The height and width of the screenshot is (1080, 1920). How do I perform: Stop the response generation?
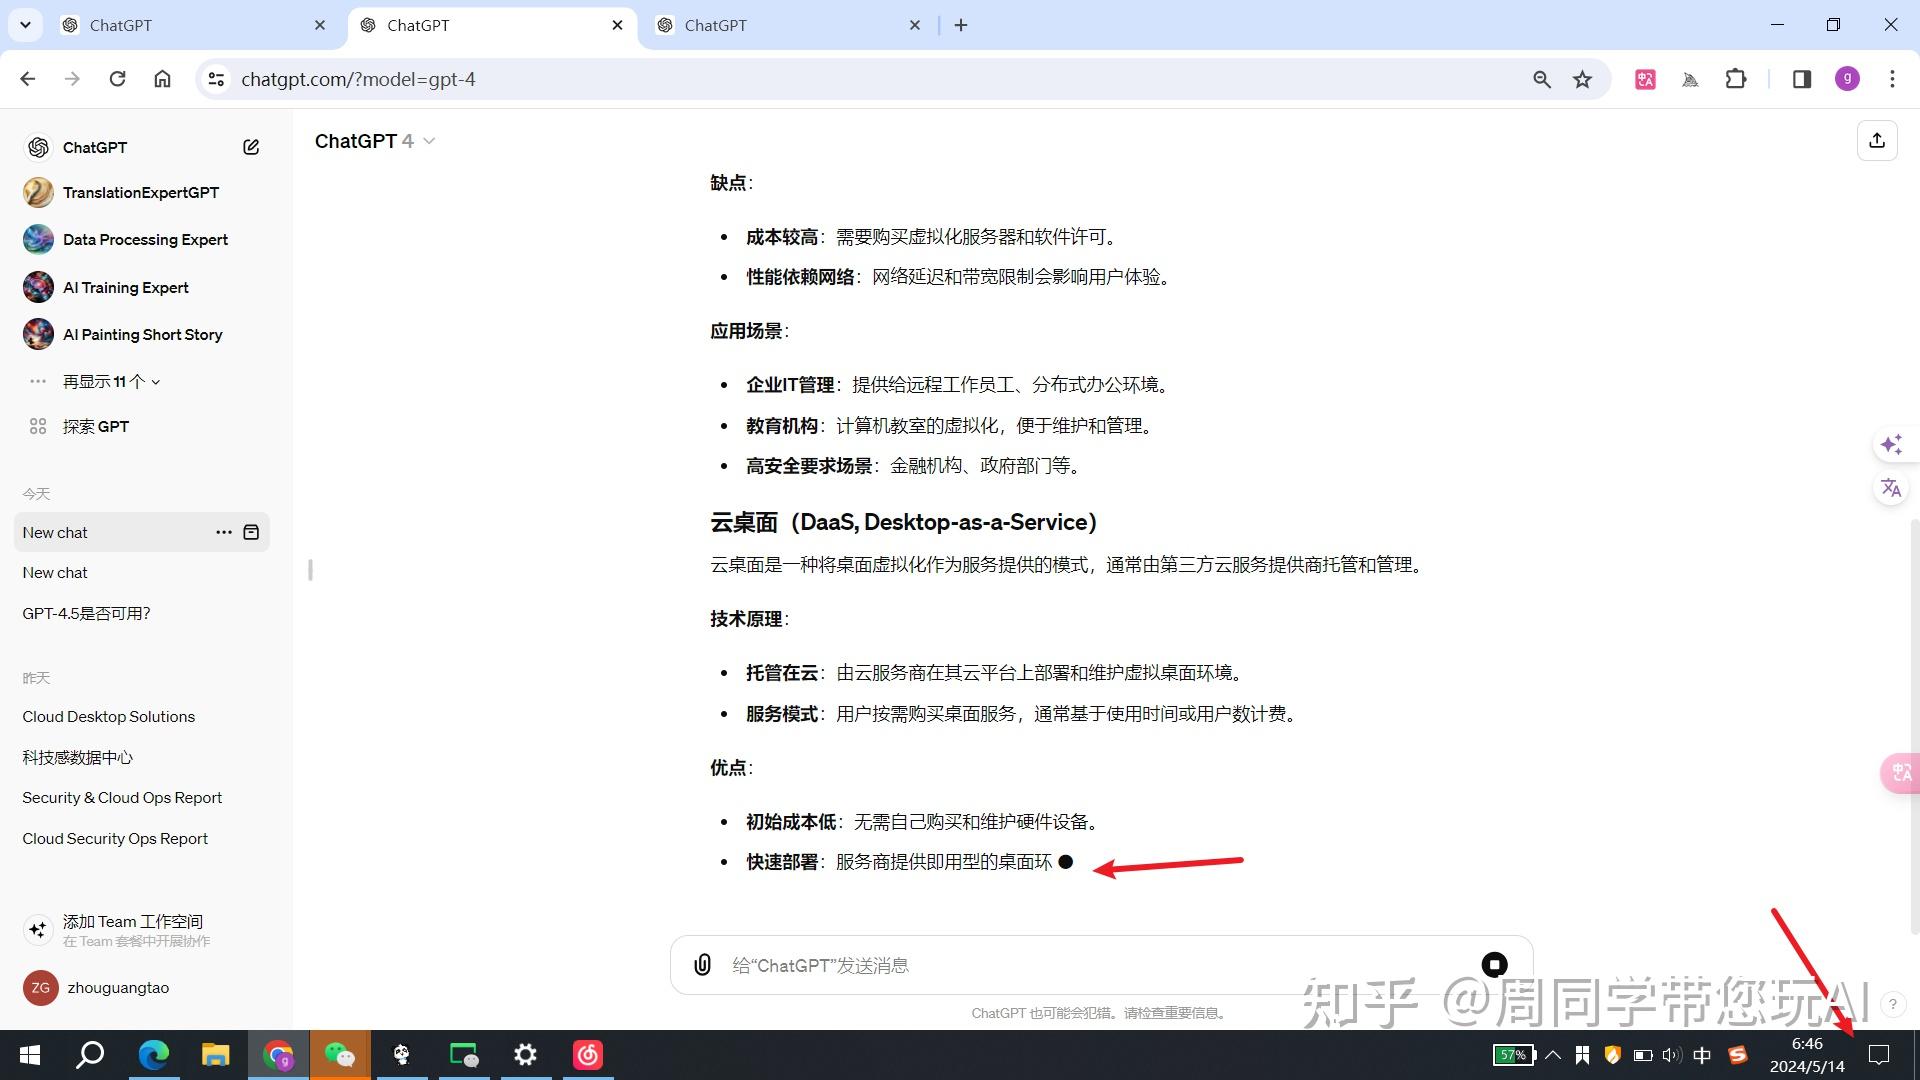[1494, 964]
